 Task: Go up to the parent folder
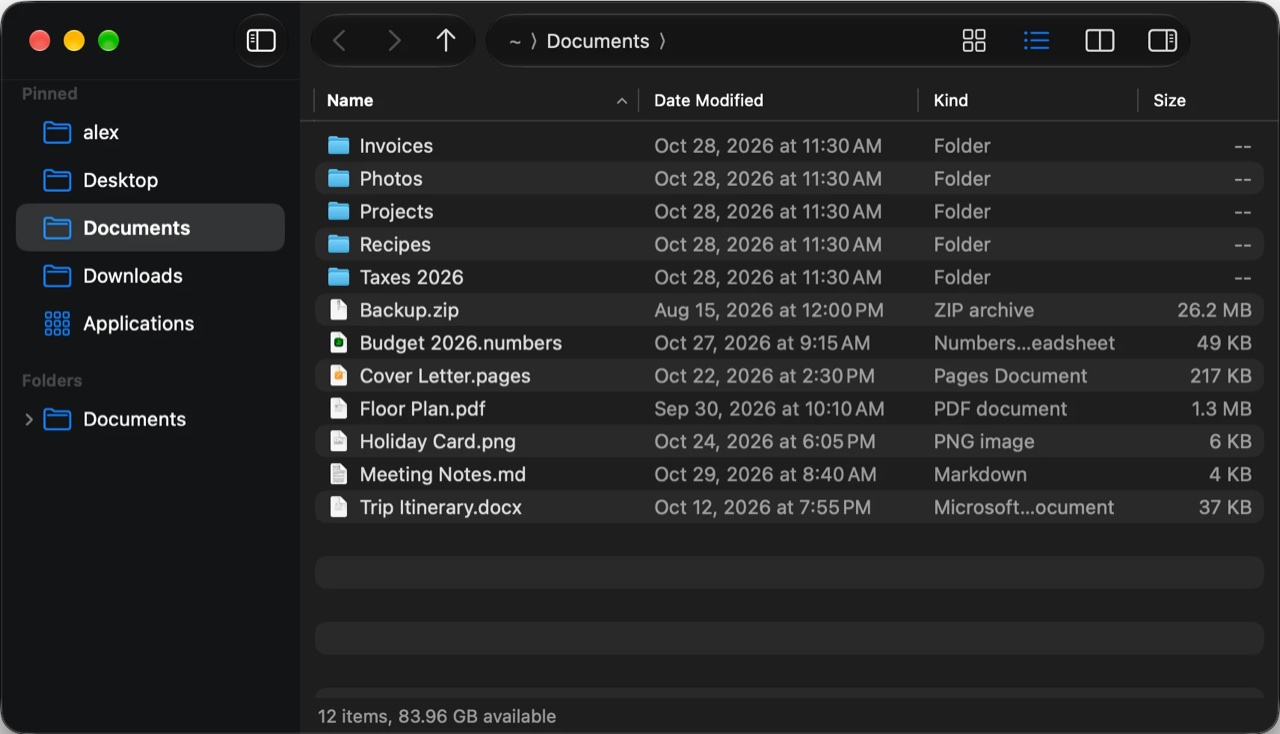point(446,40)
